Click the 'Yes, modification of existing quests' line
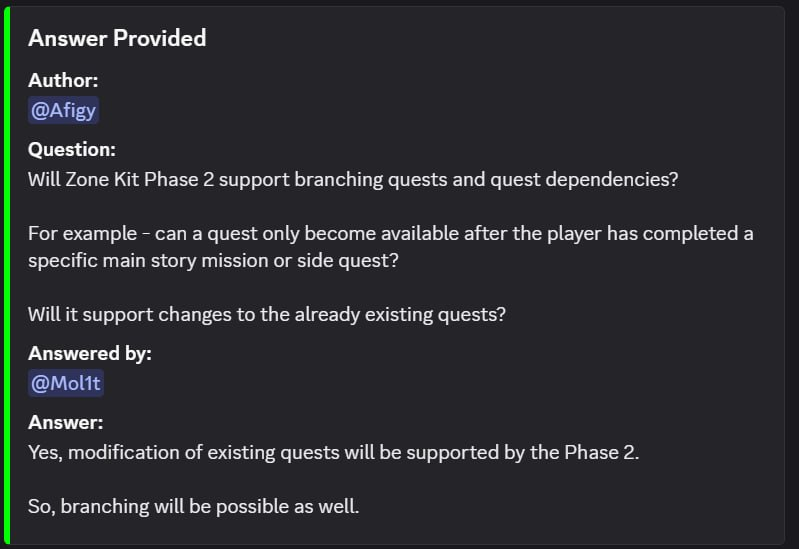 click(x=334, y=453)
